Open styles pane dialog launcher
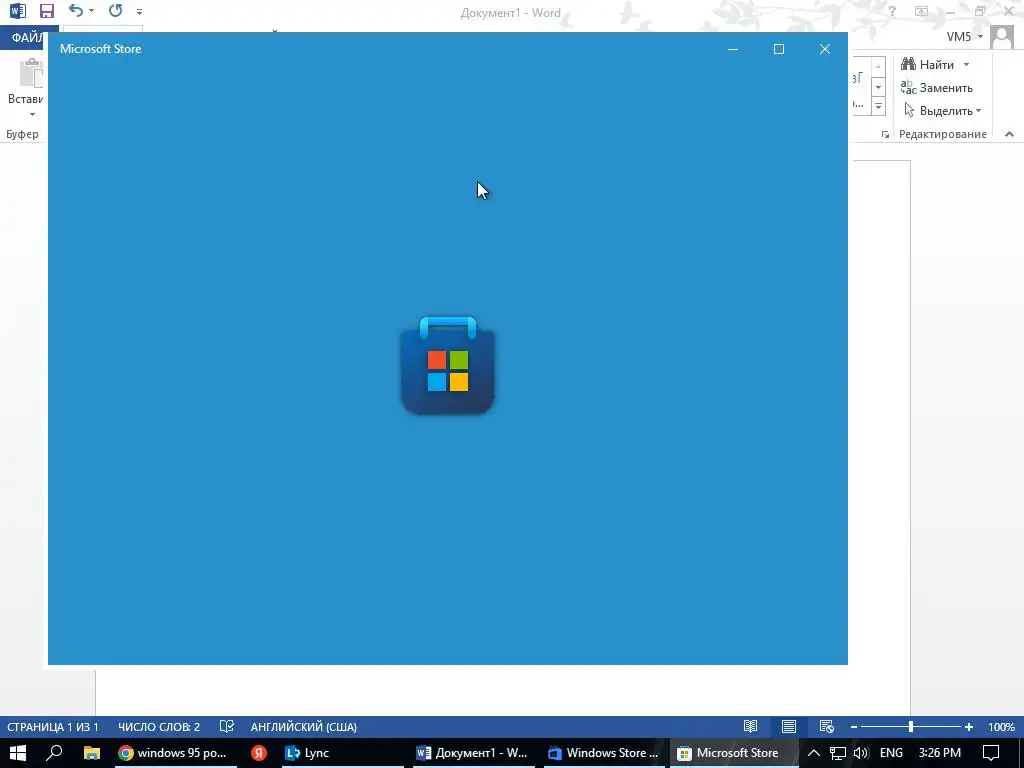This screenshot has width=1024, height=768. tap(885, 135)
